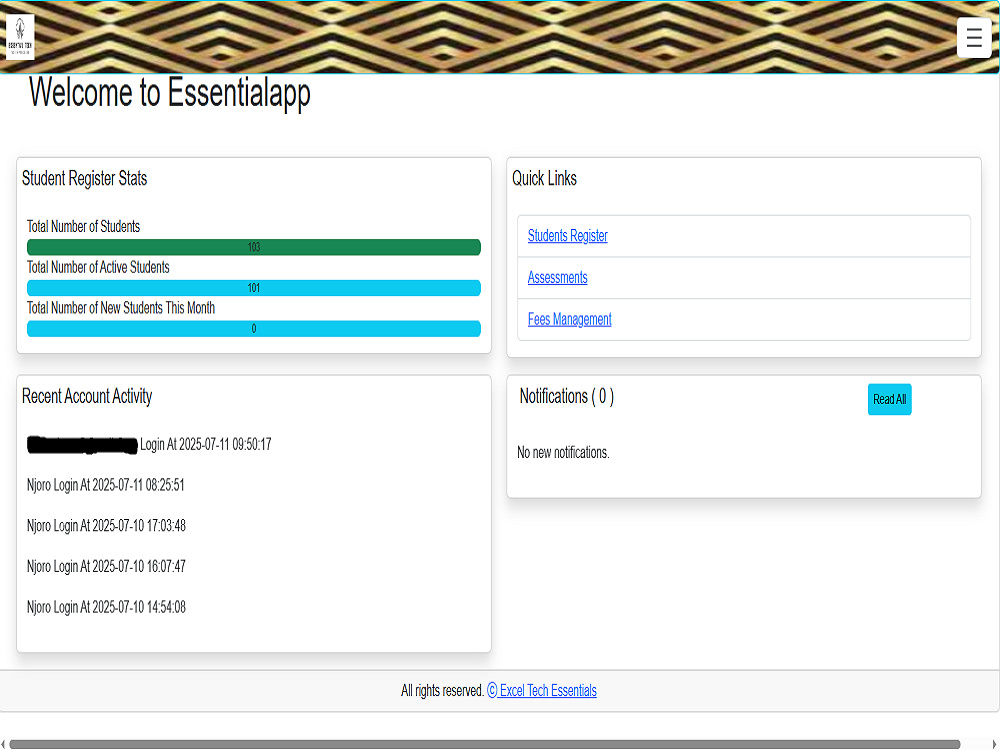Click the horizontal scrollbar at the bottom of the page
The image size is (1000, 750).
click(485, 744)
